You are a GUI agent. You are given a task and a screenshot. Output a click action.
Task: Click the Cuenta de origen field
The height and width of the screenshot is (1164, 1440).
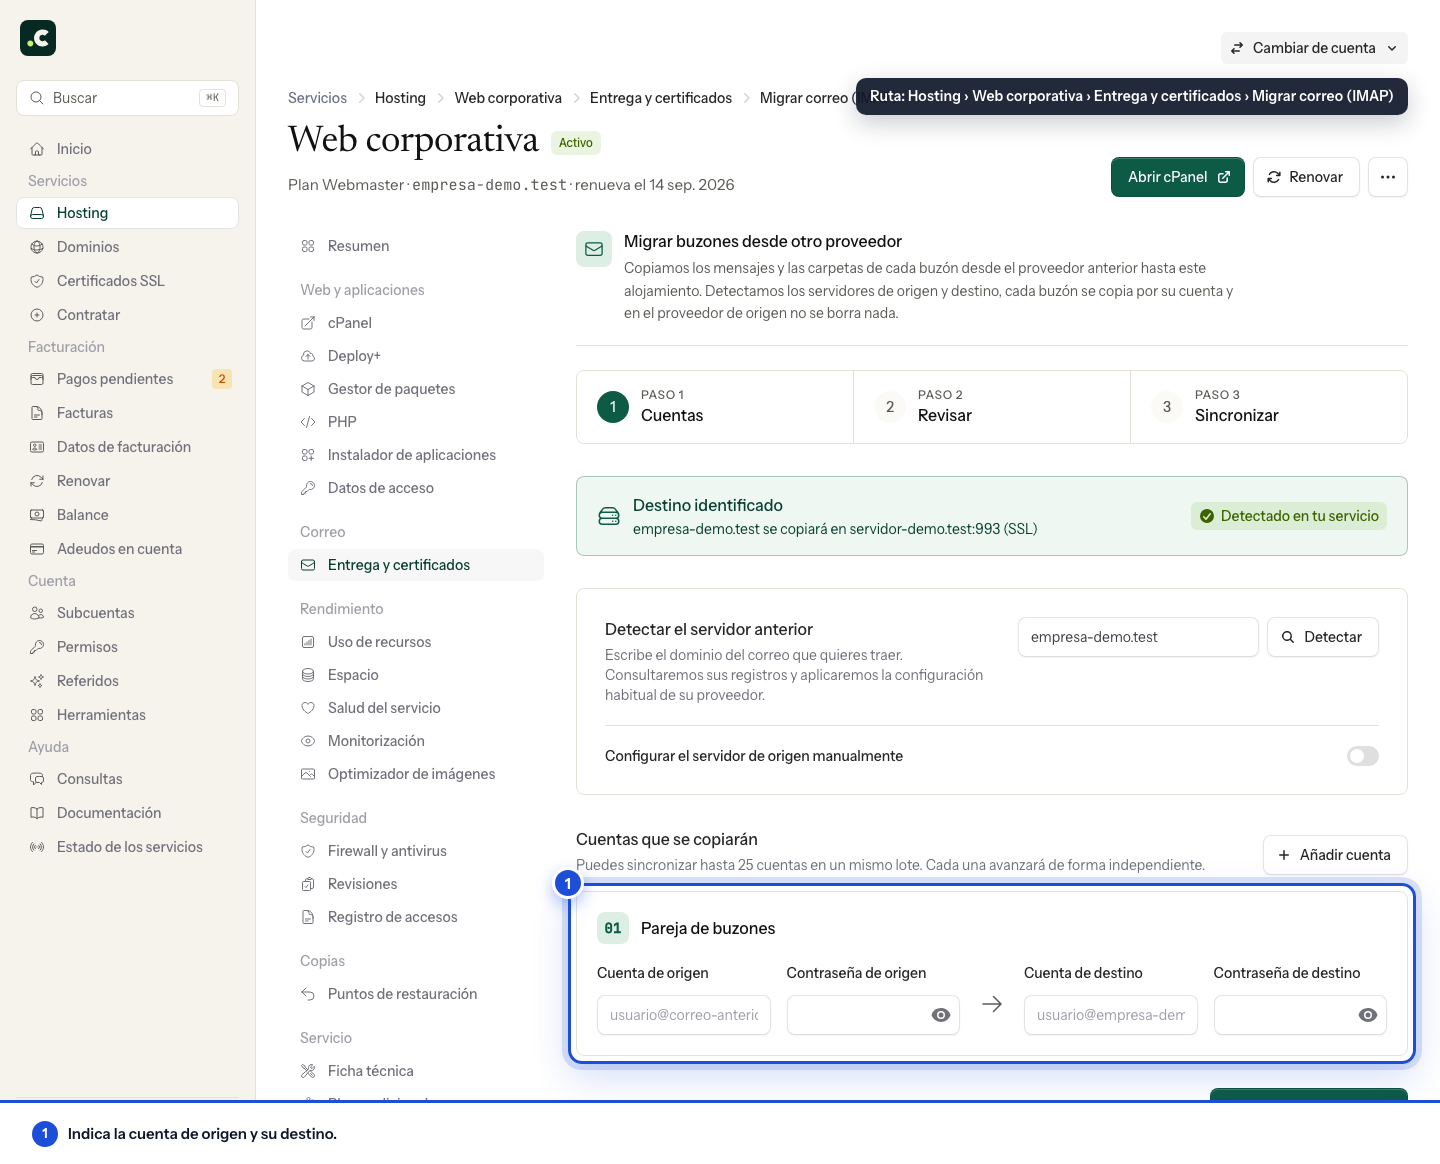pos(684,1015)
